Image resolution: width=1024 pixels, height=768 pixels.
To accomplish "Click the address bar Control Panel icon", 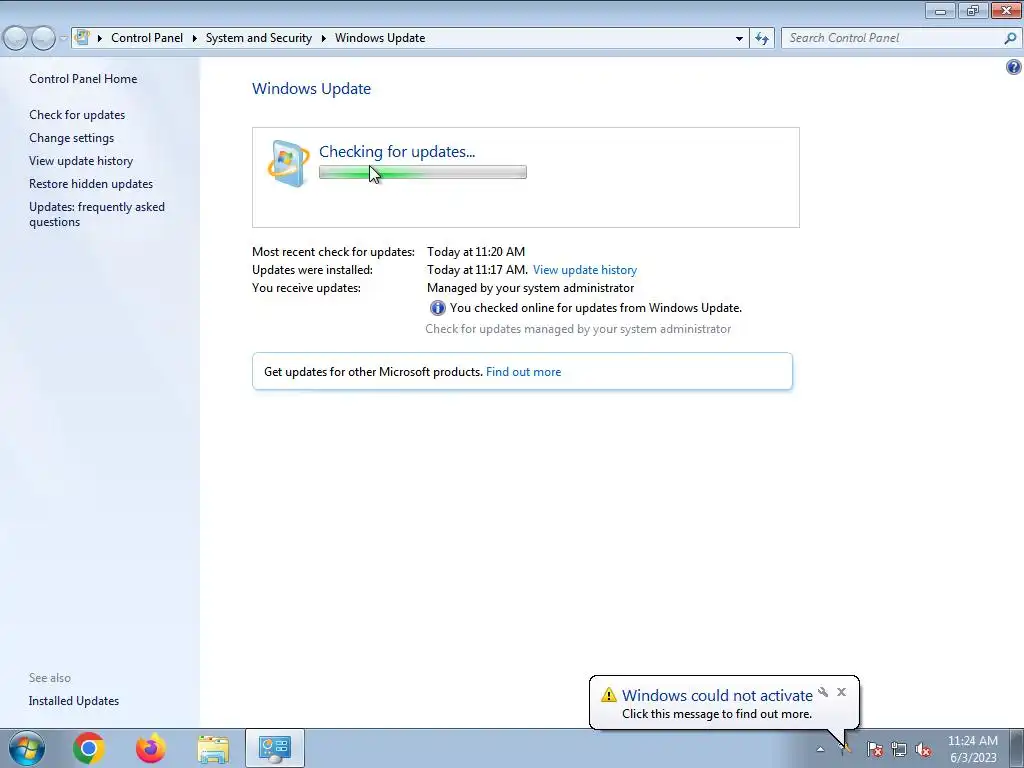I will coord(82,37).
